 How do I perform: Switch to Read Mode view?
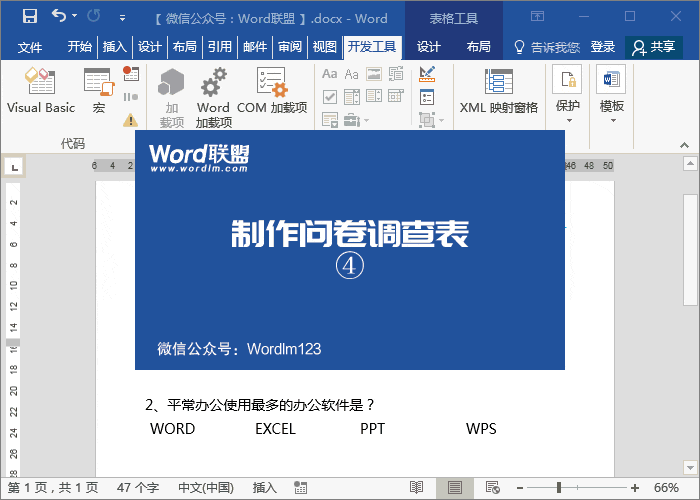[417, 488]
